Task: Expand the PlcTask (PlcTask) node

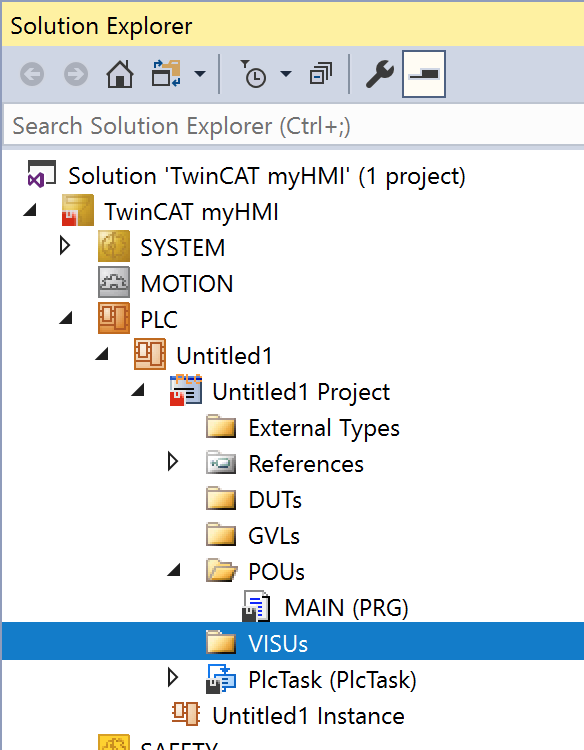Action: 173,678
